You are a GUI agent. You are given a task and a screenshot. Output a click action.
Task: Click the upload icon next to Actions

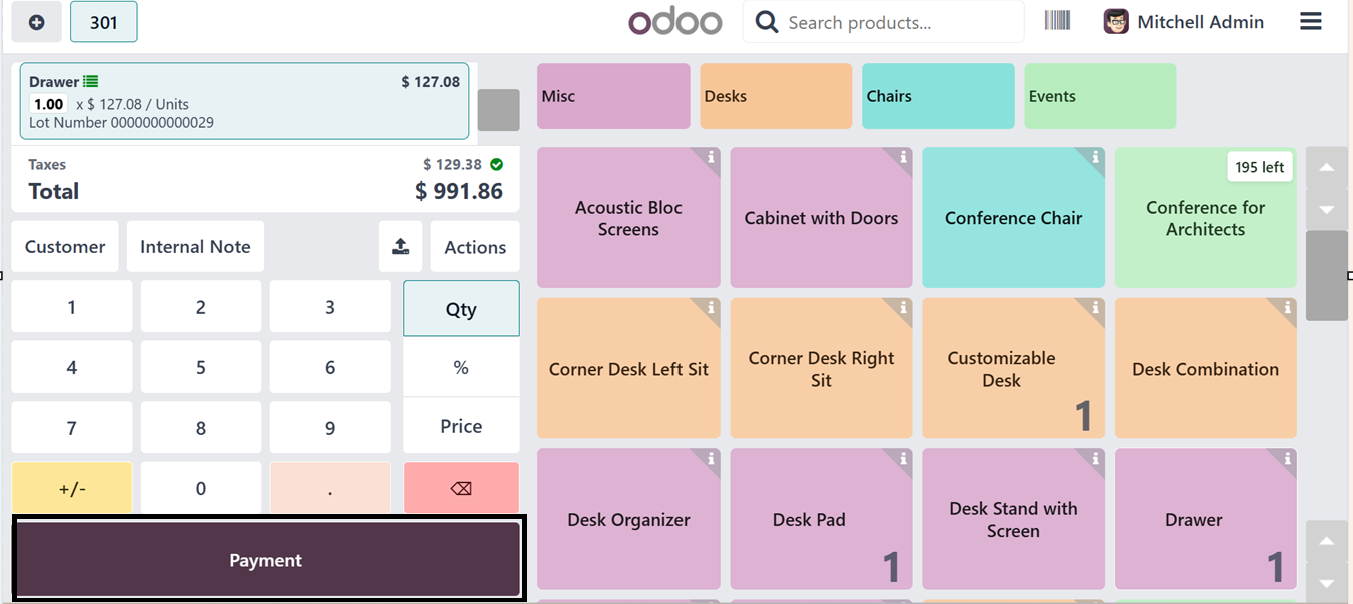pos(400,247)
